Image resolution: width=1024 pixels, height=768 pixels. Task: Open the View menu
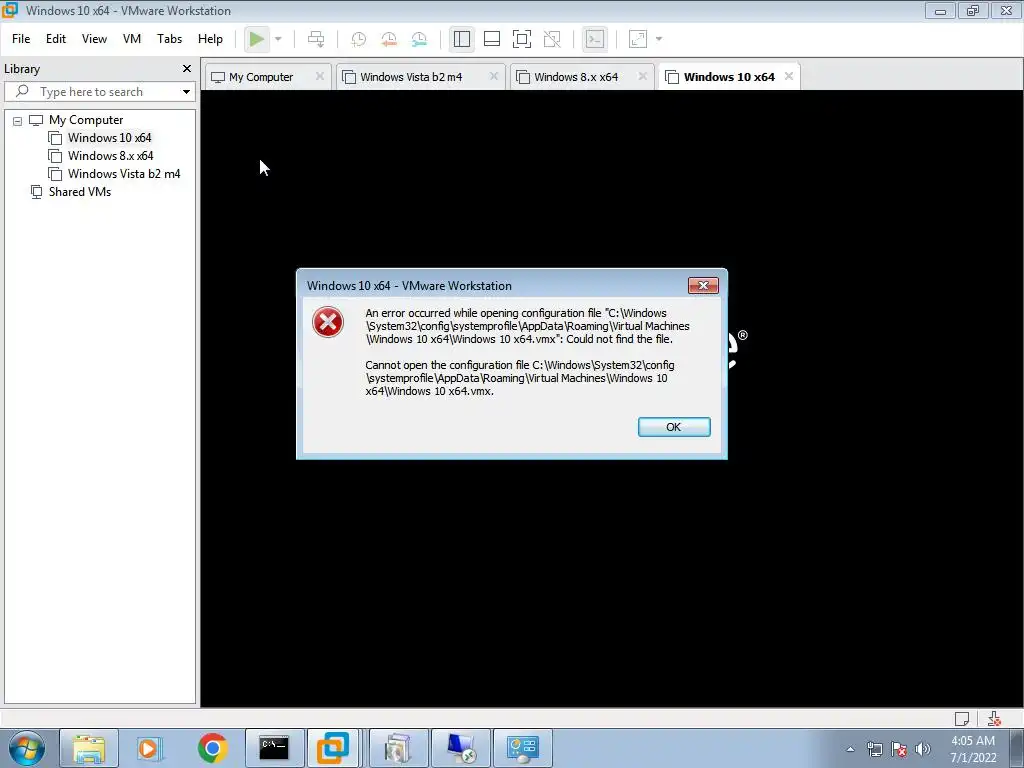click(x=94, y=39)
